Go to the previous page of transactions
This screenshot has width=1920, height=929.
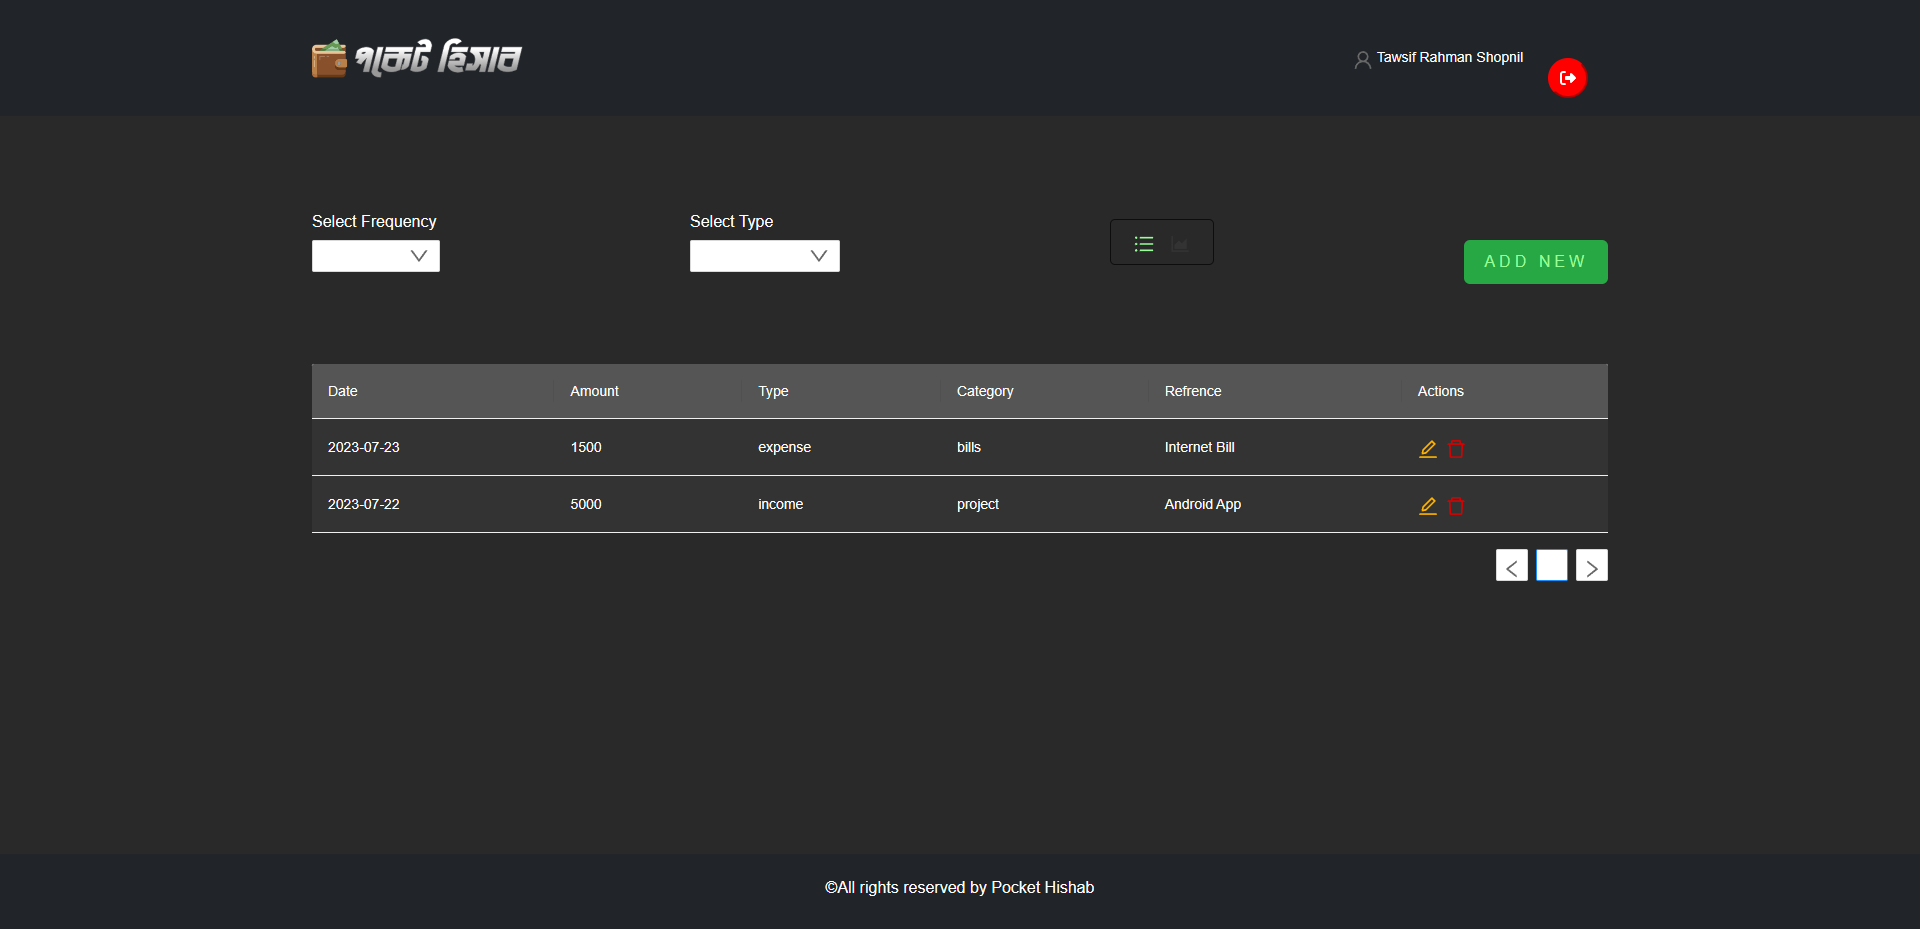1511,565
